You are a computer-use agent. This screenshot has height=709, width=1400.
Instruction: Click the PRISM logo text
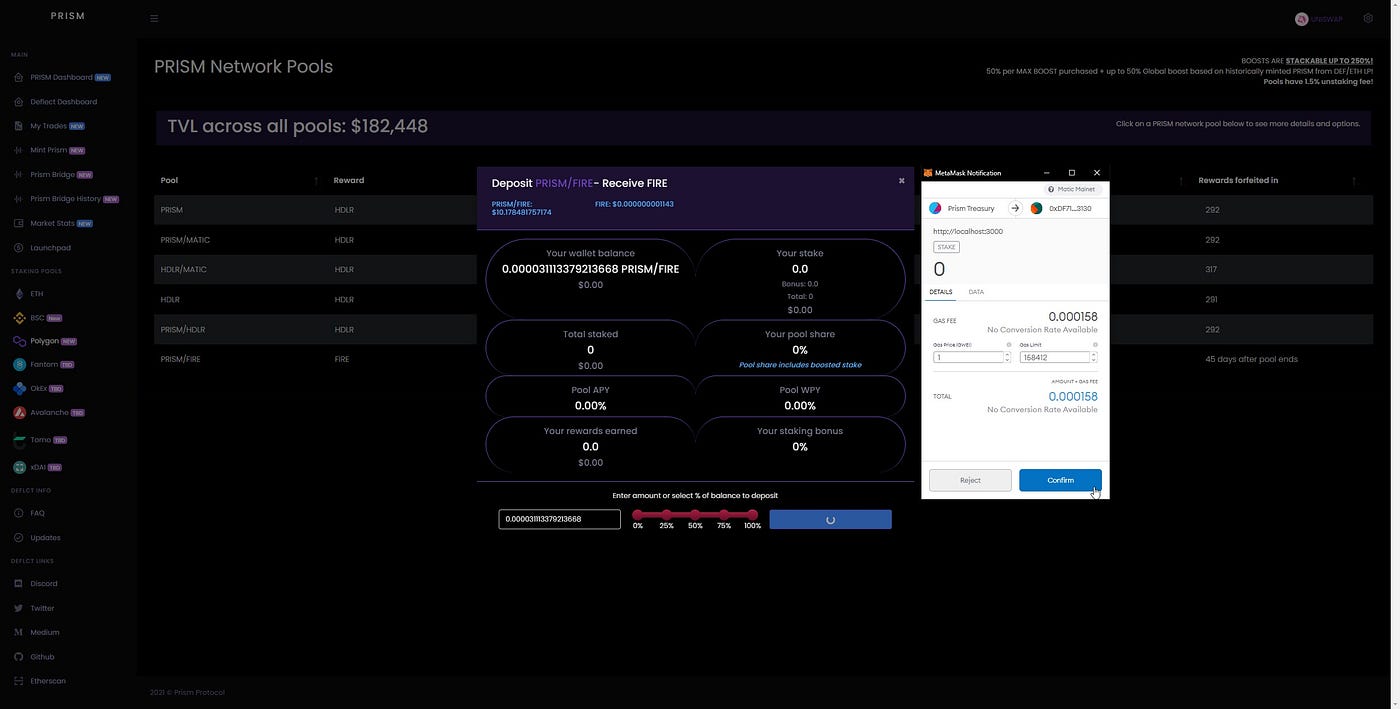[68, 16]
